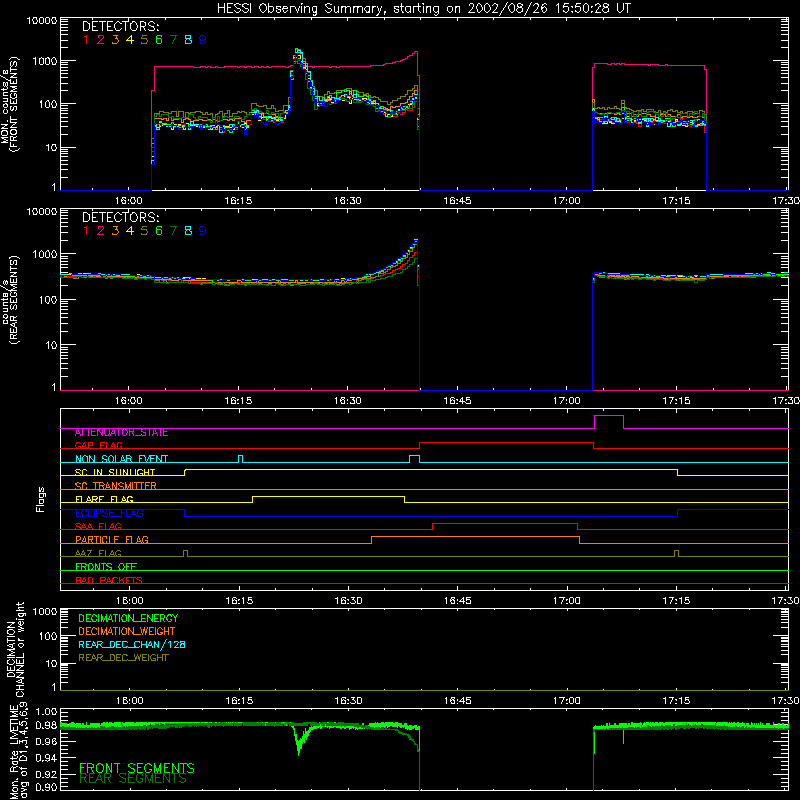Viewport: 800px width, 800px height.
Task: Select dark green detector 7 in front legend
Action: tap(173, 40)
